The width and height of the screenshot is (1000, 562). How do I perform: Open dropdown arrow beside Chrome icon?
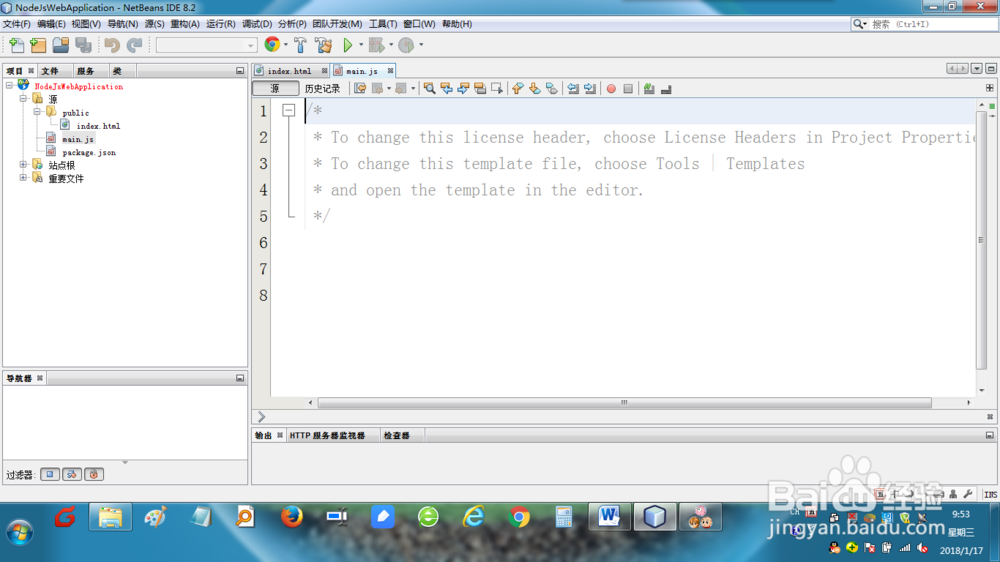(285, 45)
